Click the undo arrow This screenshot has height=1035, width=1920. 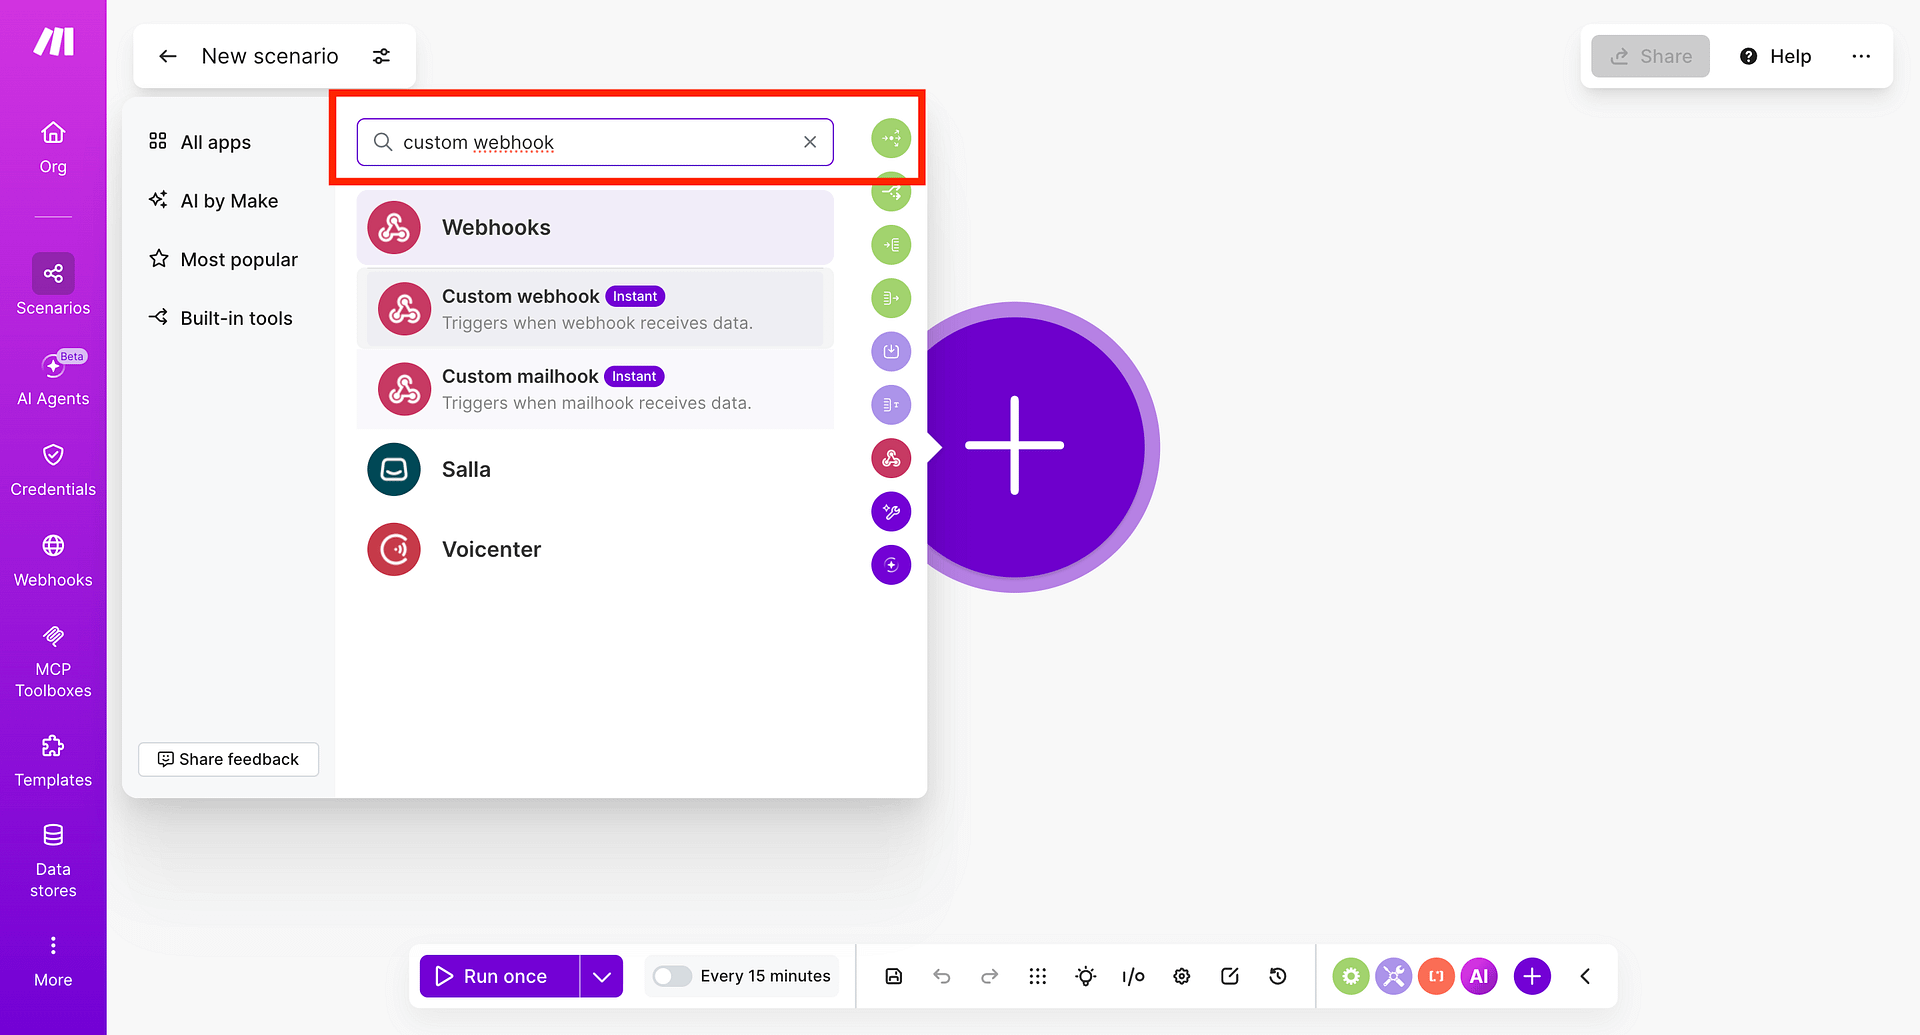click(942, 976)
